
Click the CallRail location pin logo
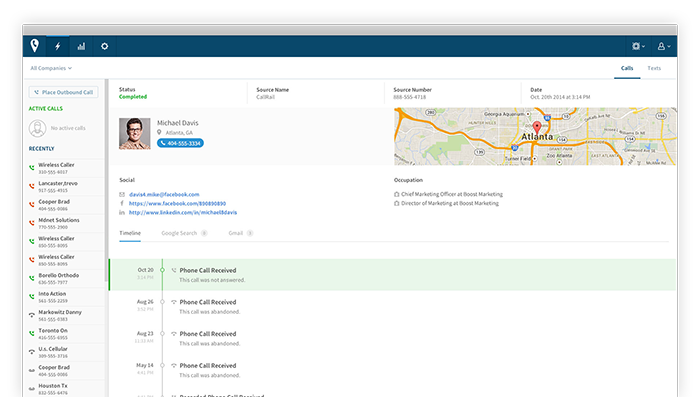point(35,45)
